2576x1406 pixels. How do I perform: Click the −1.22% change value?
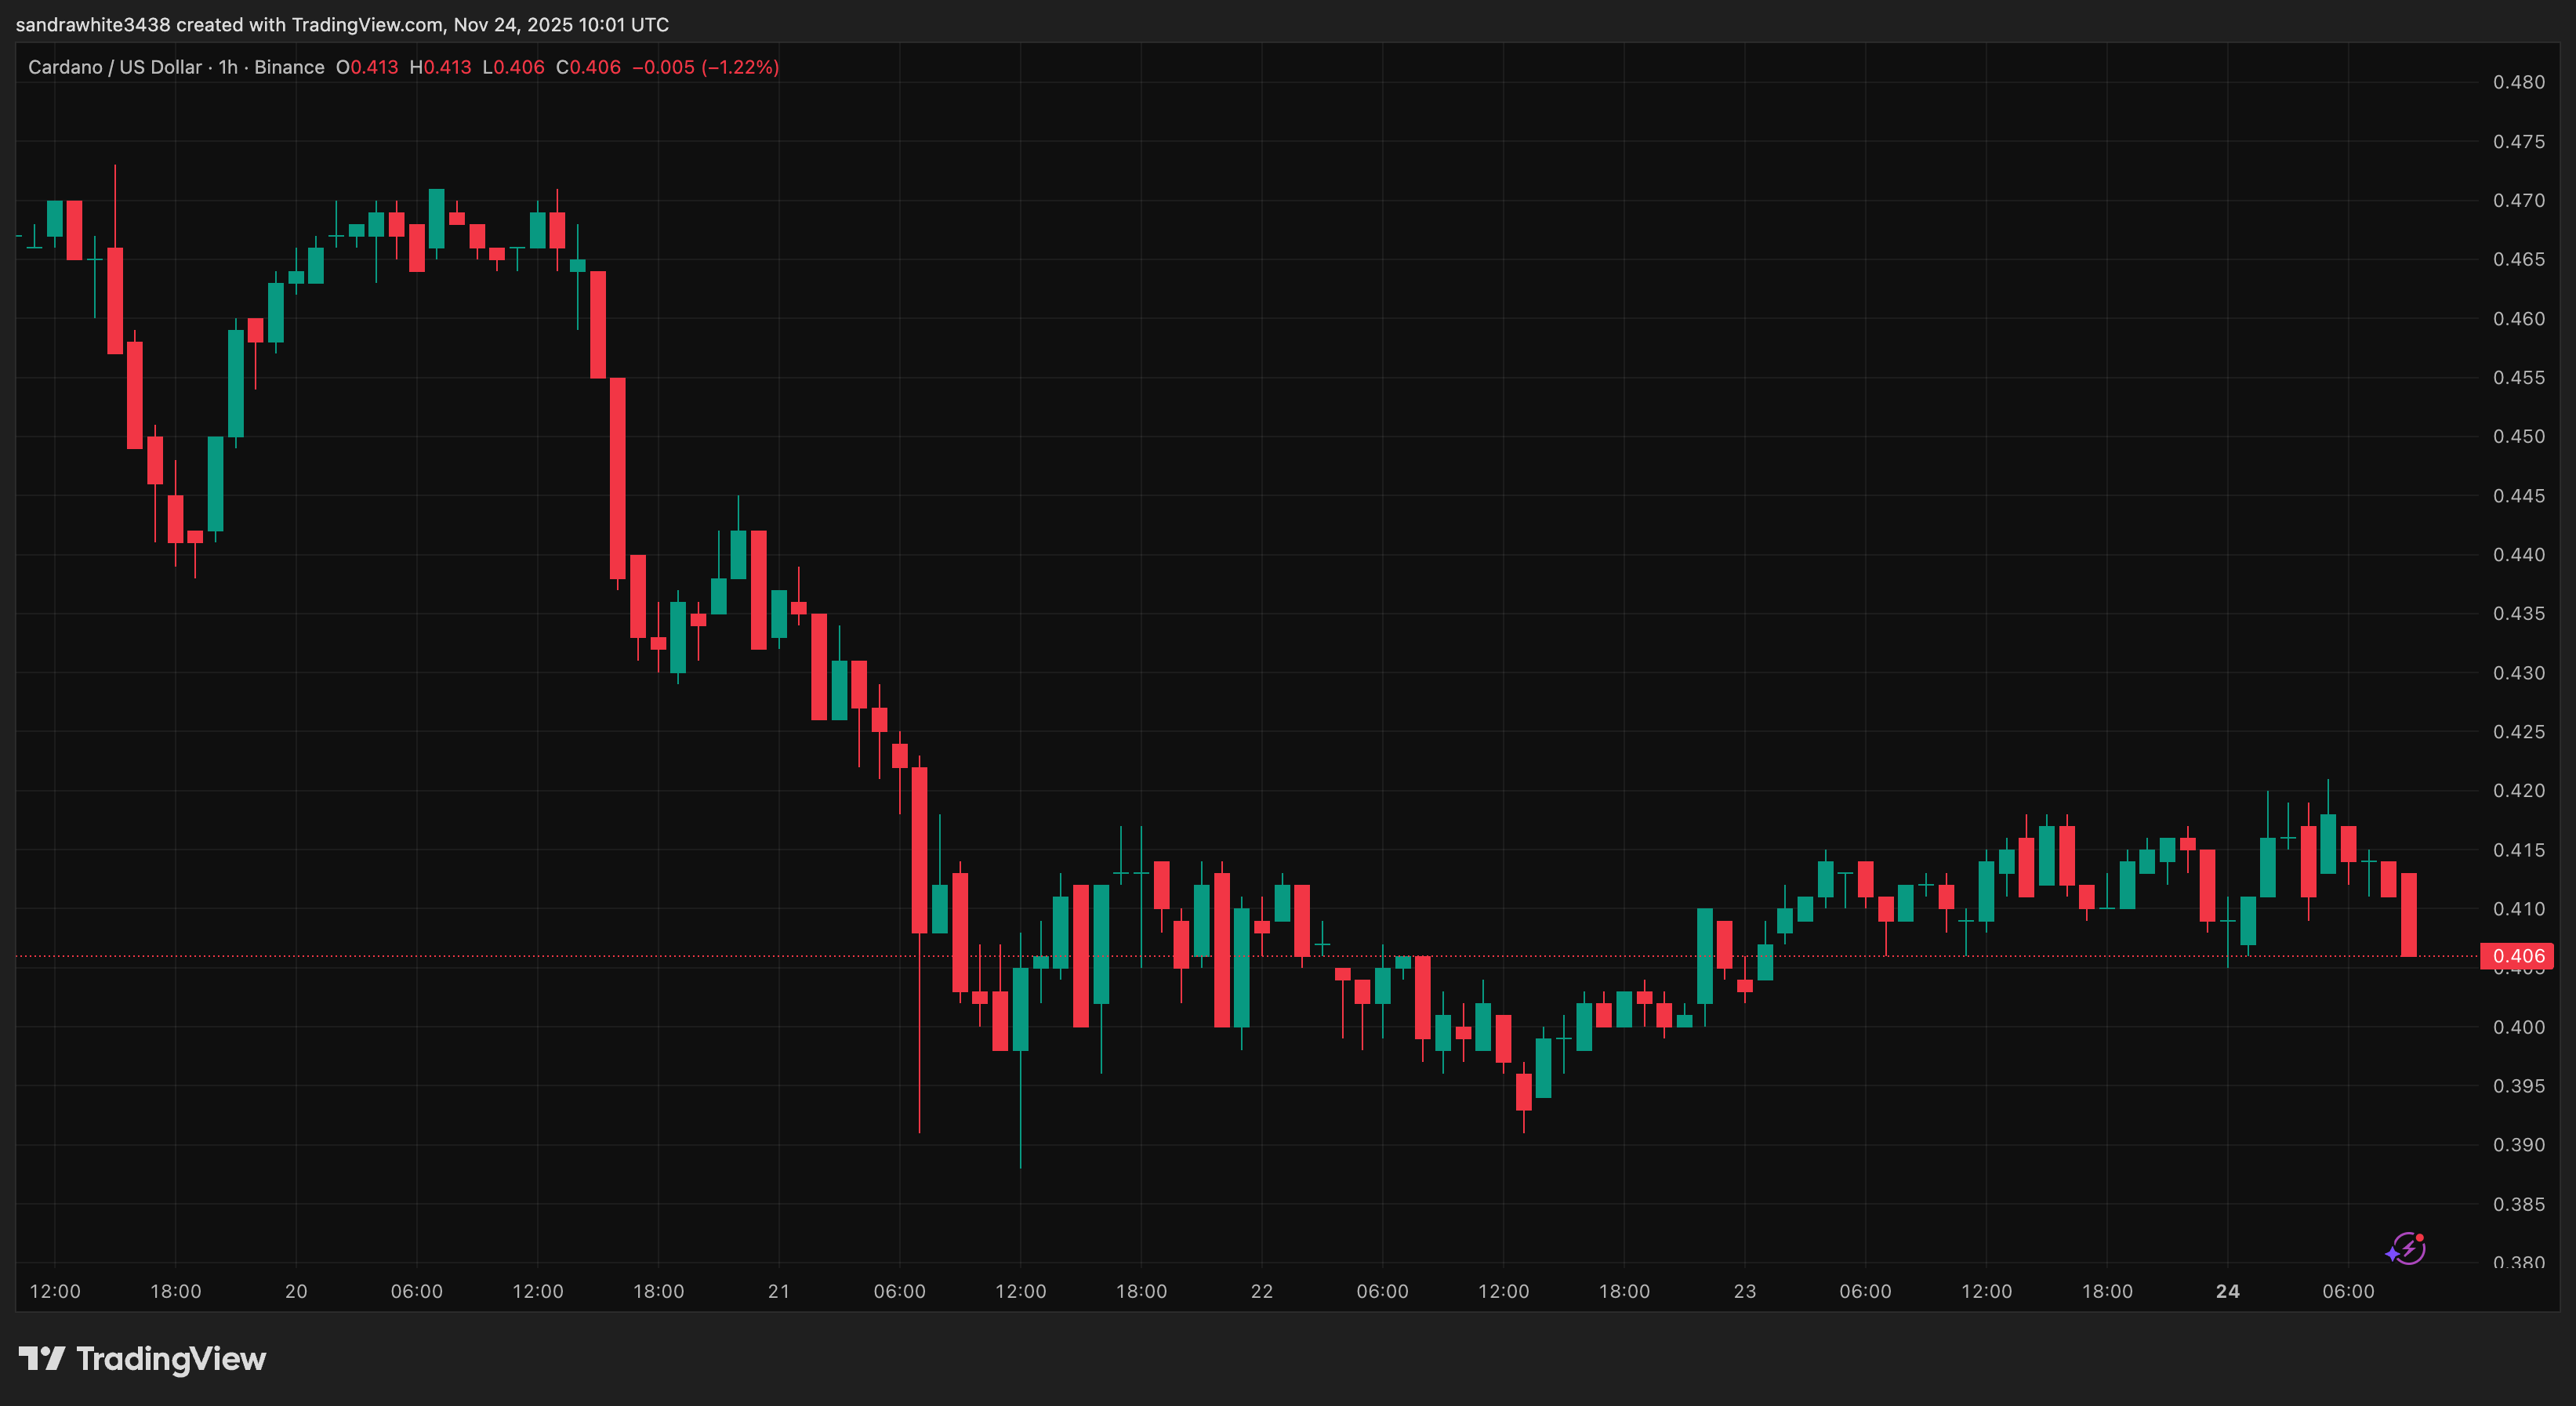click(x=737, y=67)
